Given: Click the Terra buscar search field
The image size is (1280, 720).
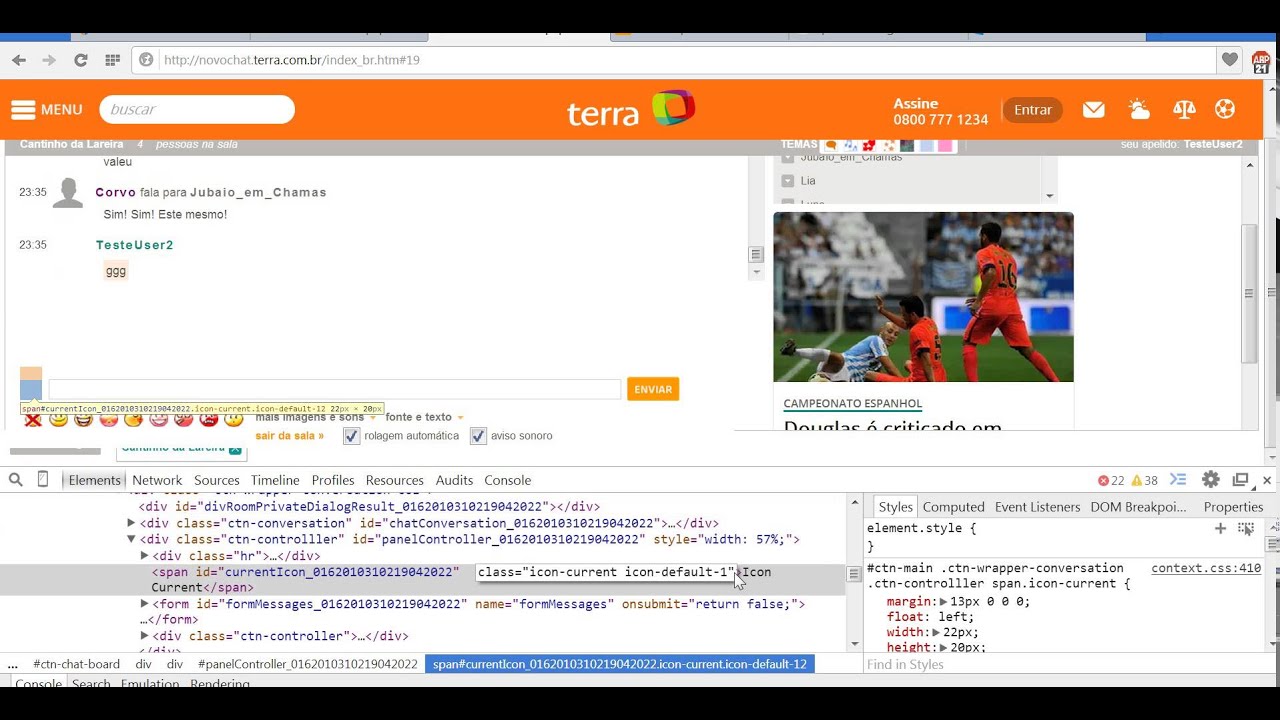Looking at the screenshot, I should click(x=197, y=109).
